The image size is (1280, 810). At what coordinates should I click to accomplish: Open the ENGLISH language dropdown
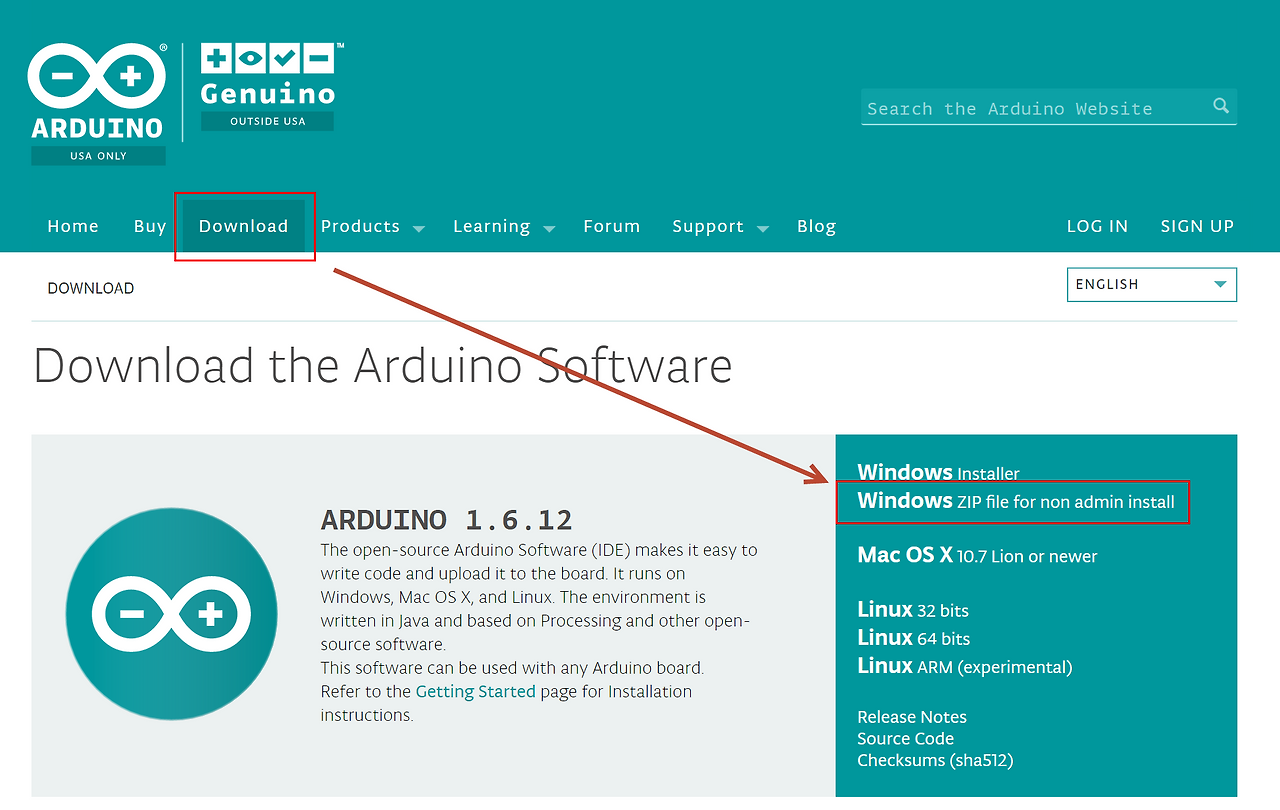[1152, 284]
